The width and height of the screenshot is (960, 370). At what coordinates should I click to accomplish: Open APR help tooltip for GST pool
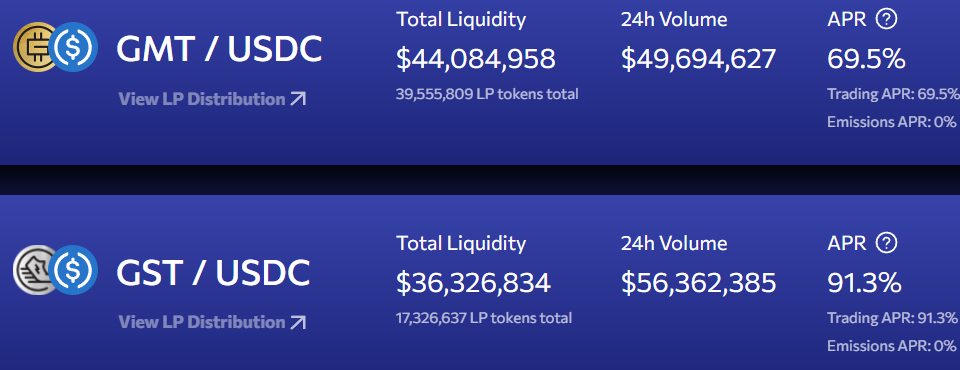(886, 243)
